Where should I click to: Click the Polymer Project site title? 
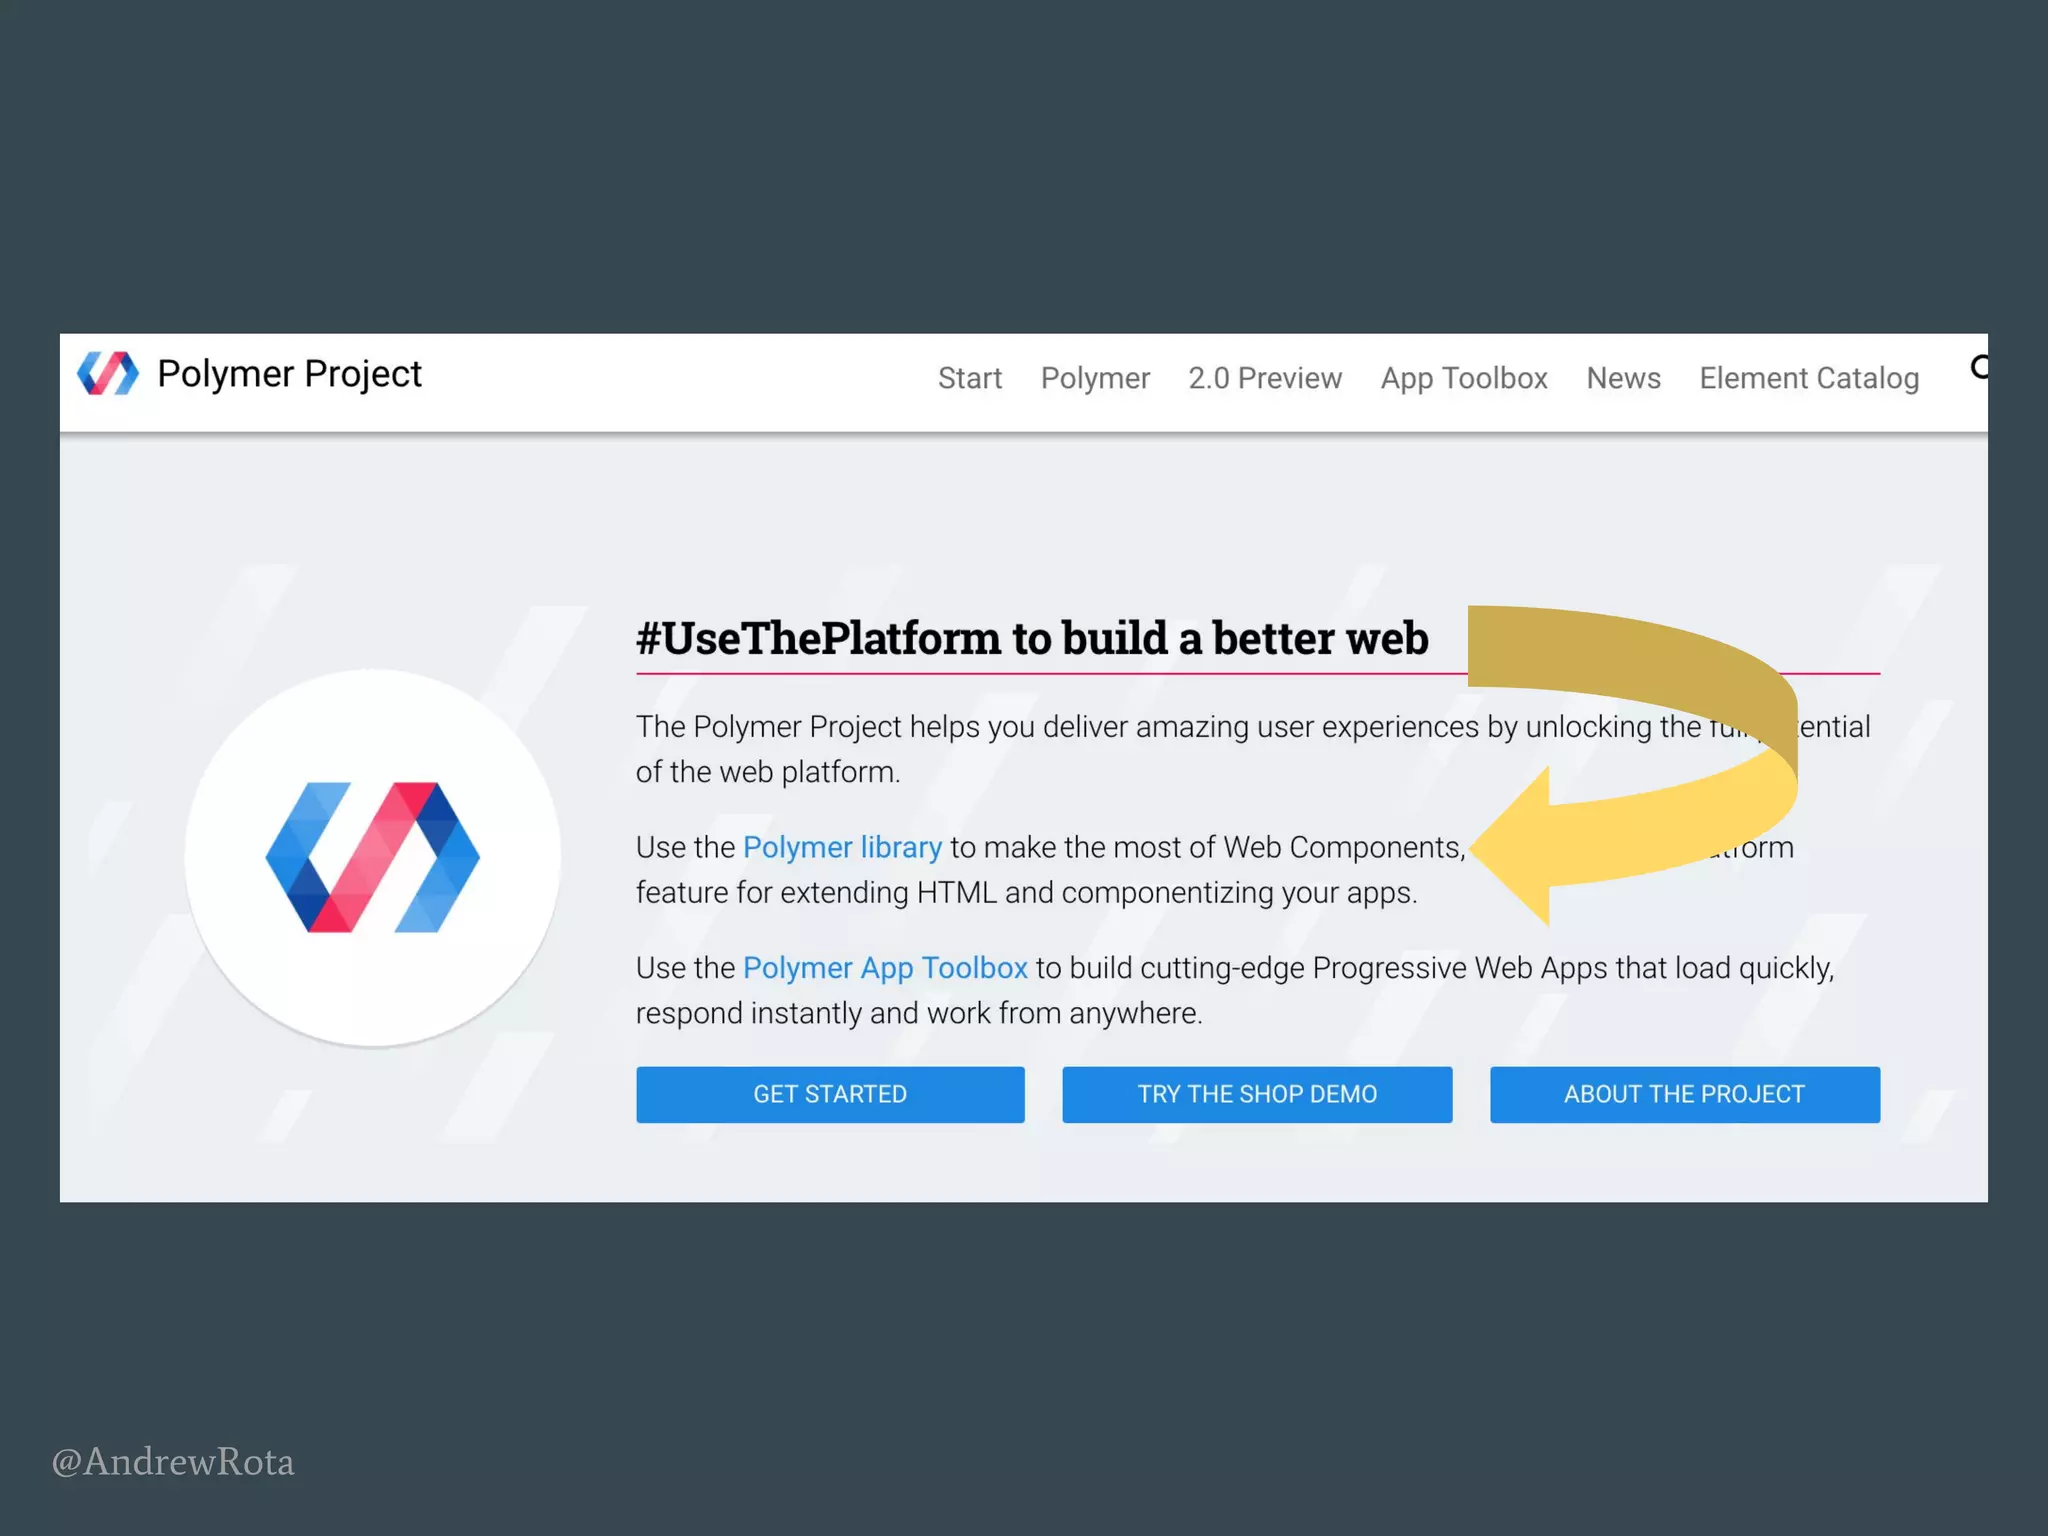click(x=289, y=374)
